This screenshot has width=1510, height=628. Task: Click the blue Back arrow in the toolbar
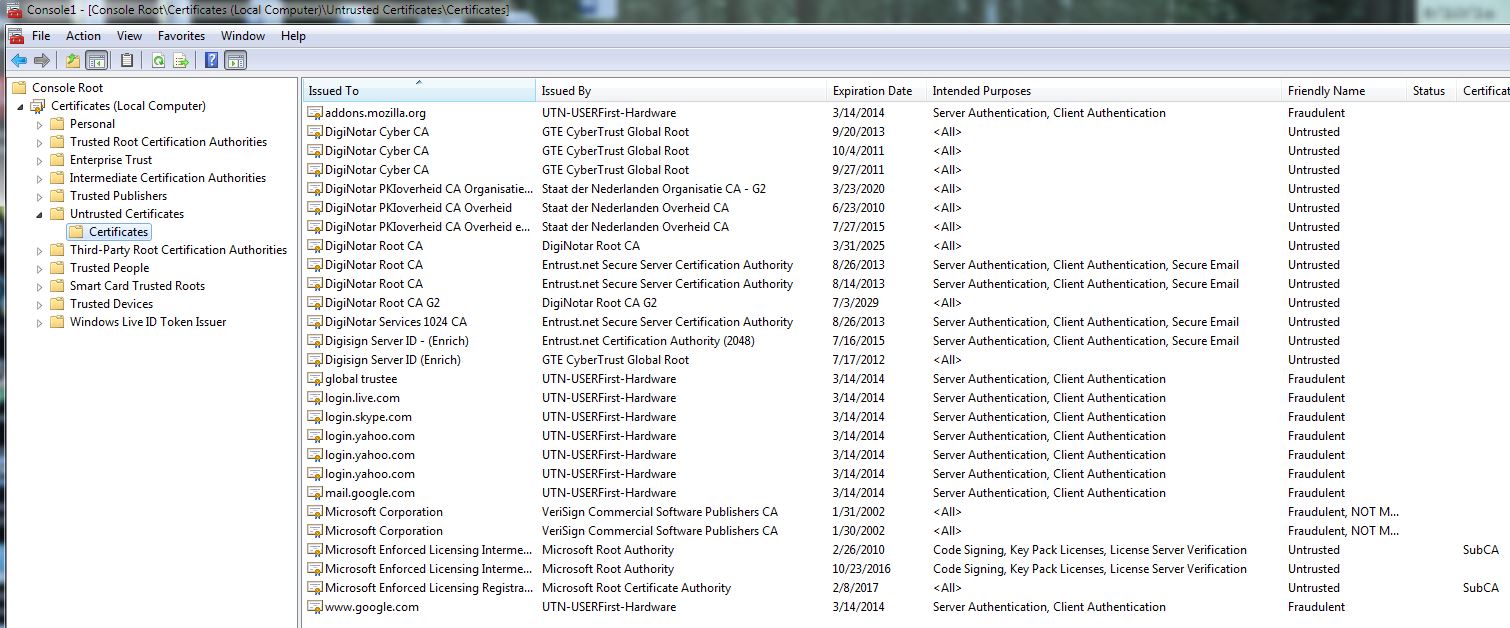pos(19,61)
